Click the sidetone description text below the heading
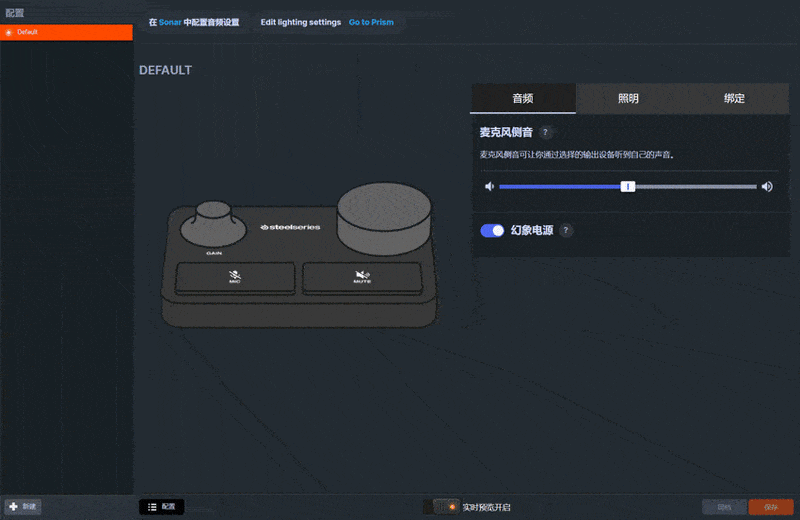 click(577, 155)
